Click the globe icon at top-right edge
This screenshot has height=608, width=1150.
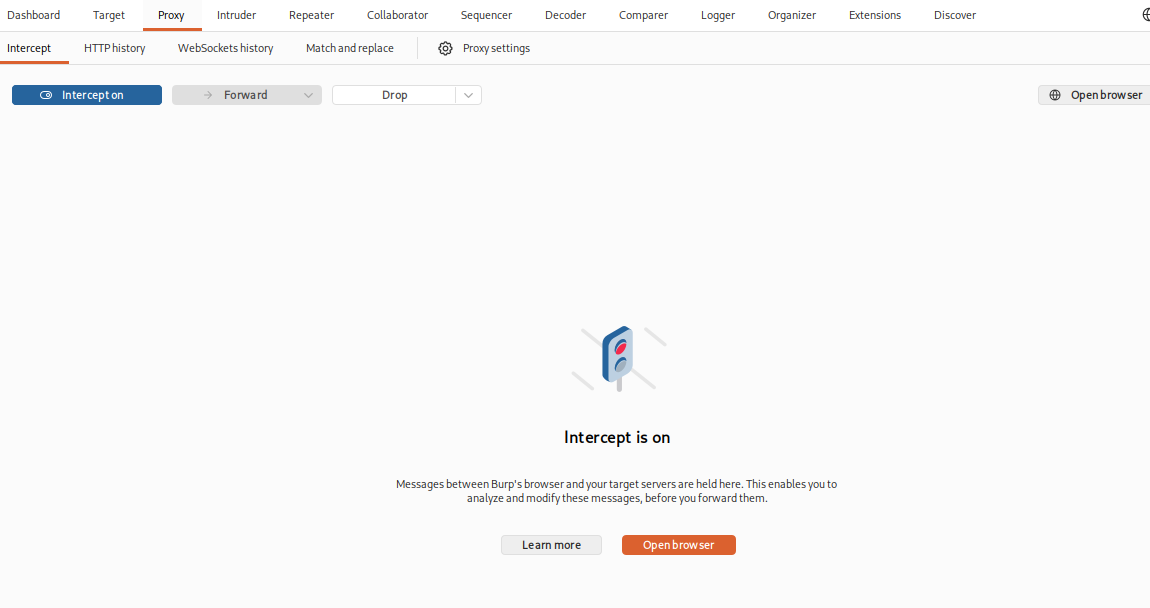1146,15
